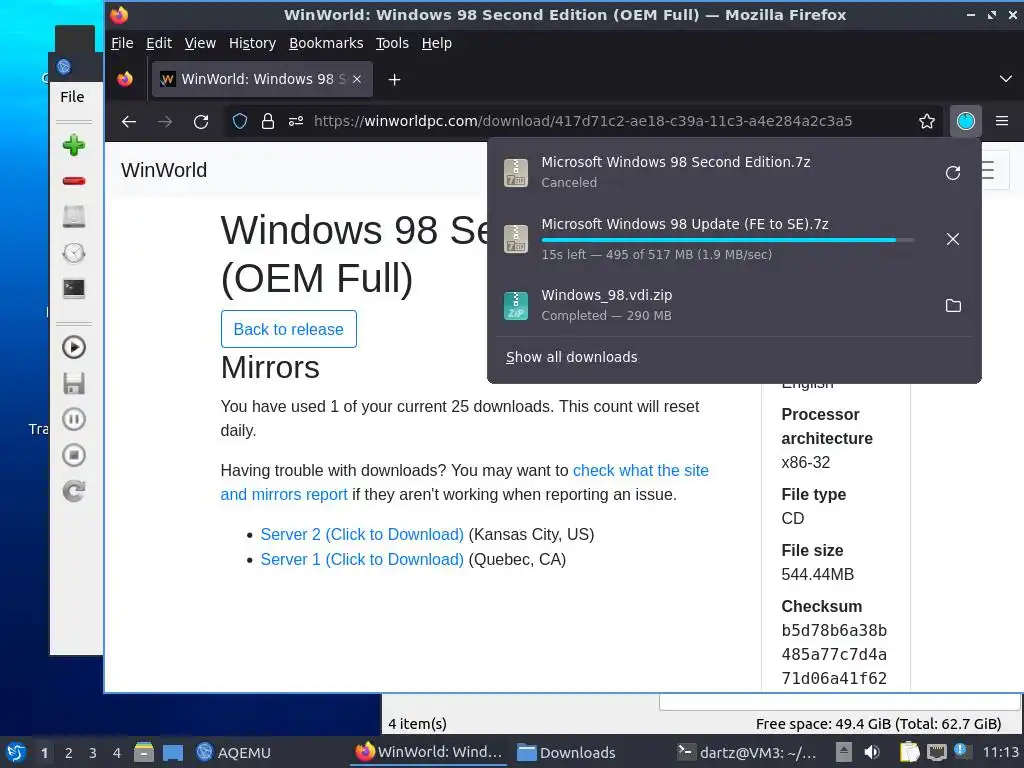
Task: Retry canceled Windows 98 Second Edition download
Action: coord(953,172)
